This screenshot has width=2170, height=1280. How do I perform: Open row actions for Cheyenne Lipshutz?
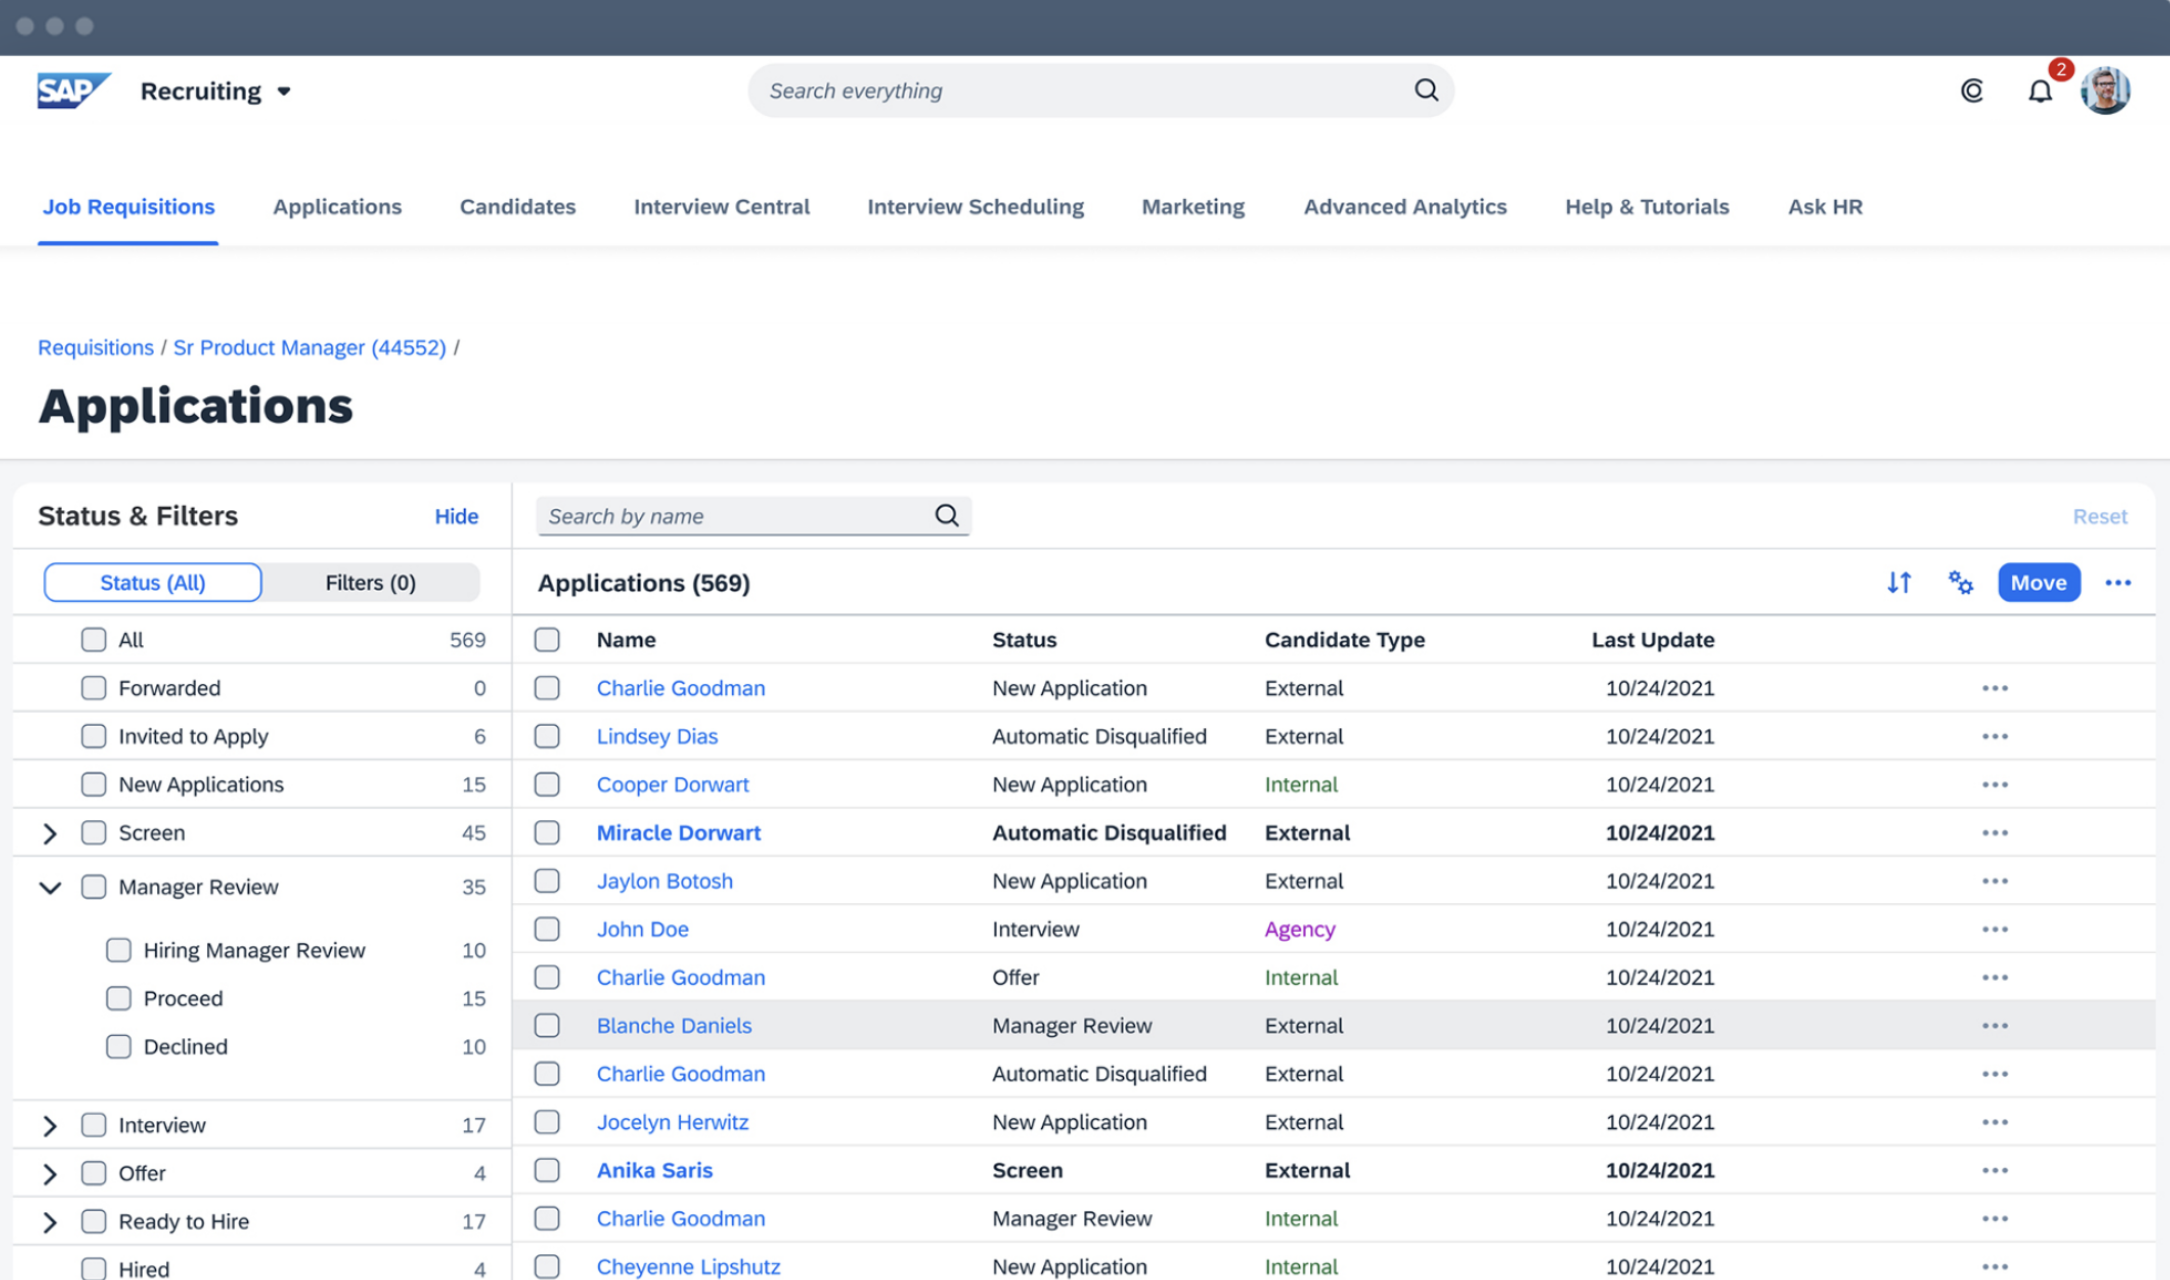tap(1995, 1267)
